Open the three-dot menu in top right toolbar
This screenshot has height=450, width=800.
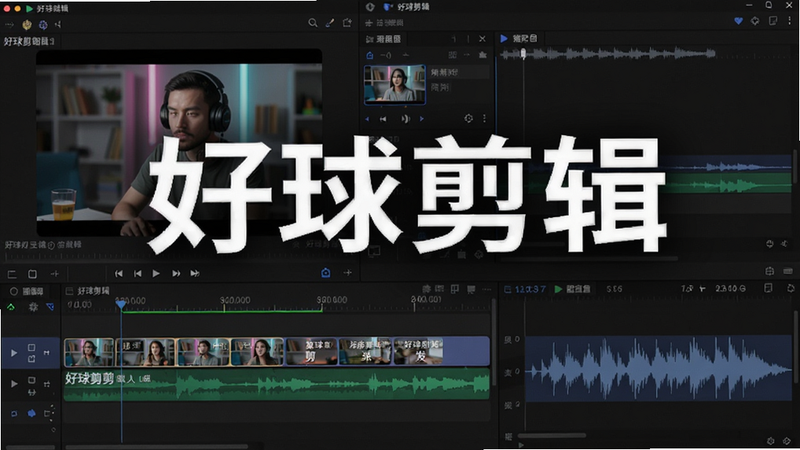click(790, 21)
